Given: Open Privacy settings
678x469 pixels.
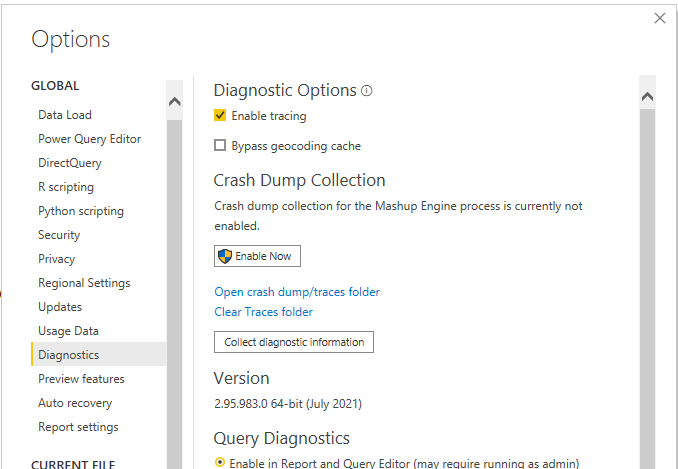Looking at the screenshot, I should (x=57, y=259).
